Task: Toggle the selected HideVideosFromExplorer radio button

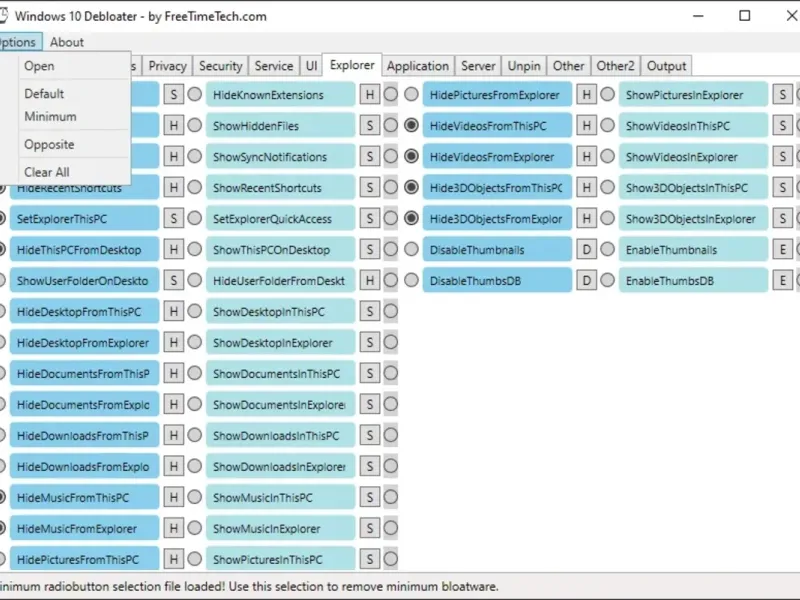Action: pyautogui.click(x=411, y=156)
